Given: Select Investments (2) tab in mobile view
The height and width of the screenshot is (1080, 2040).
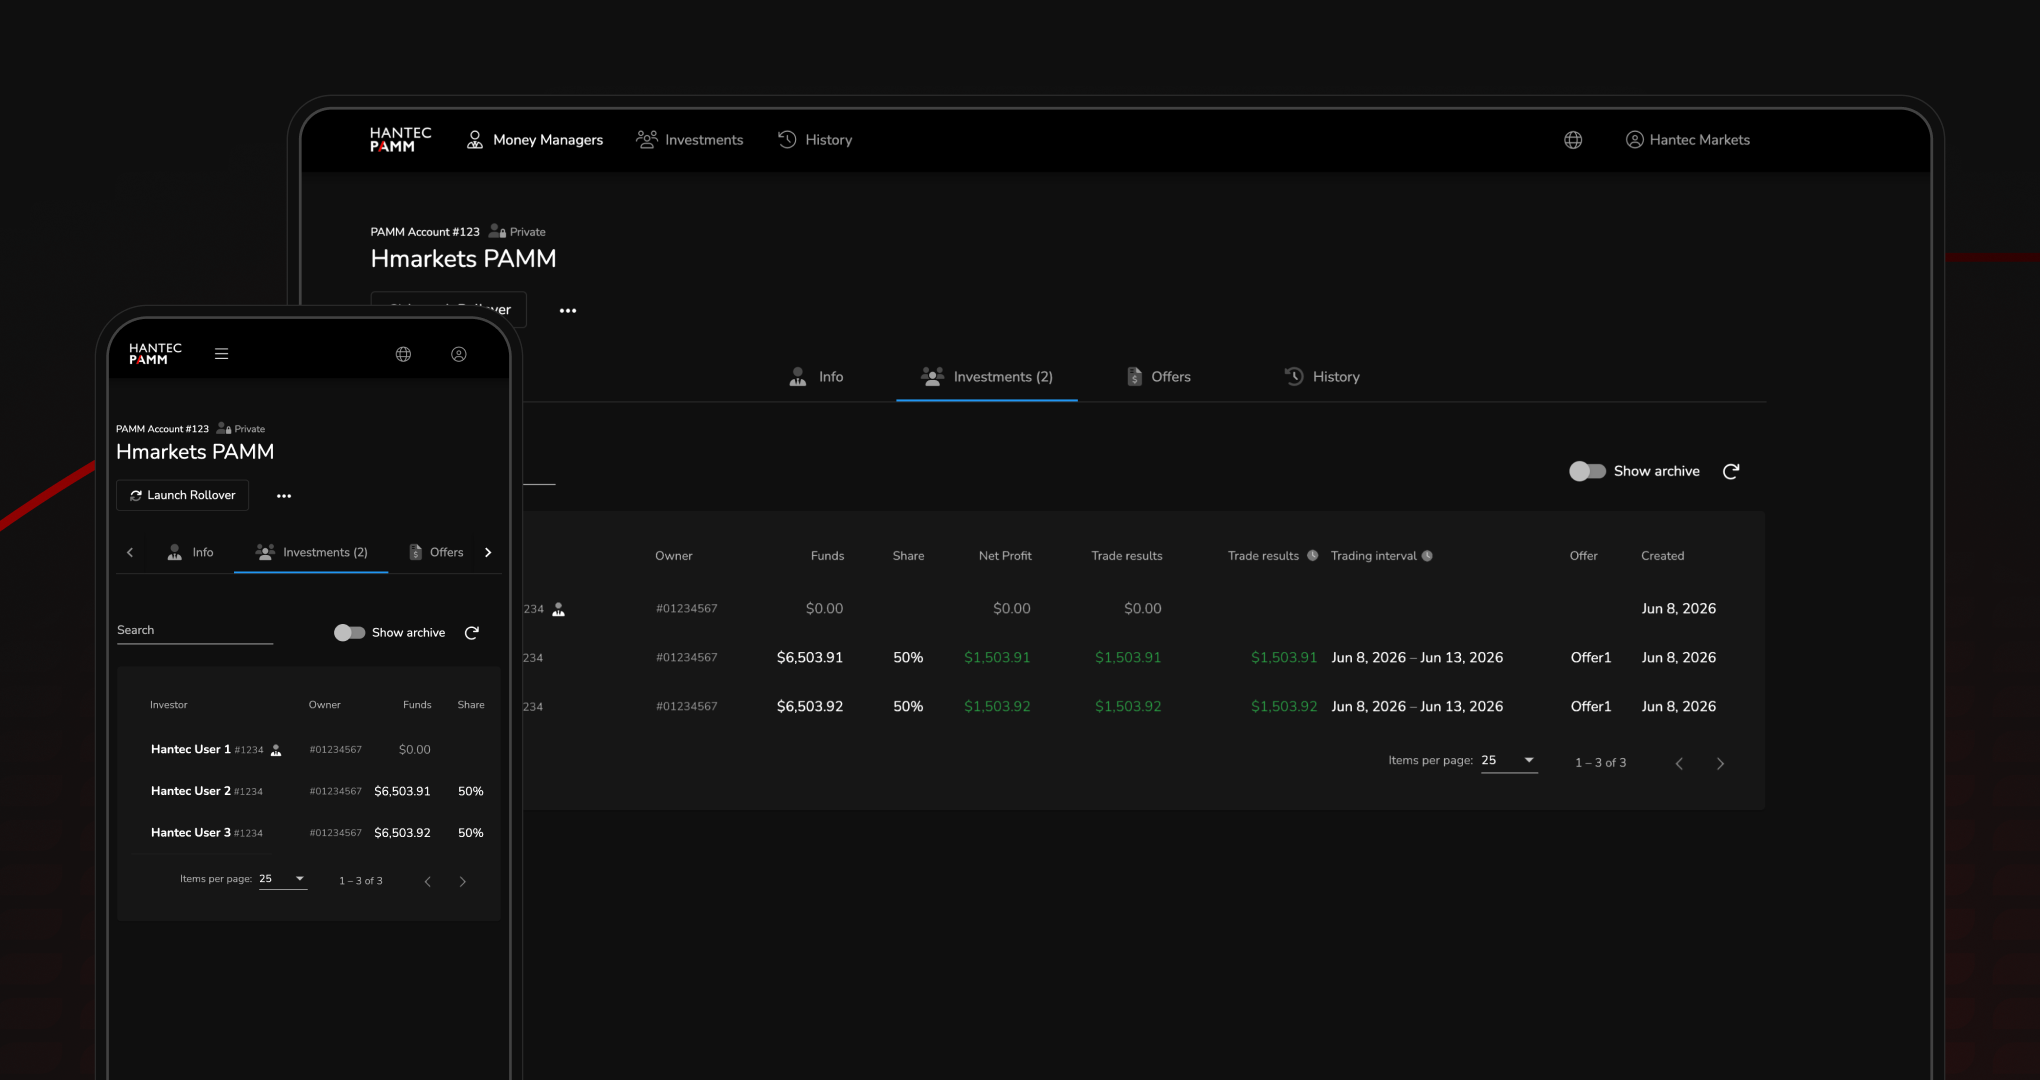Looking at the screenshot, I should 311,552.
